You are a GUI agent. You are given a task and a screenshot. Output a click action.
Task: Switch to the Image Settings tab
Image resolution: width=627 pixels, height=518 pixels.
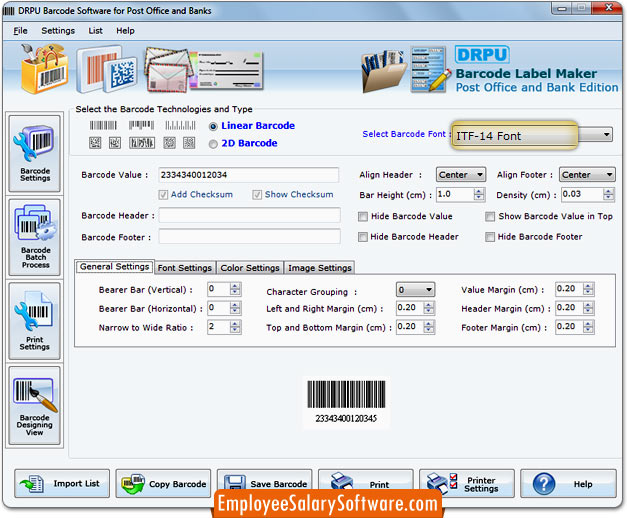pos(319,268)
